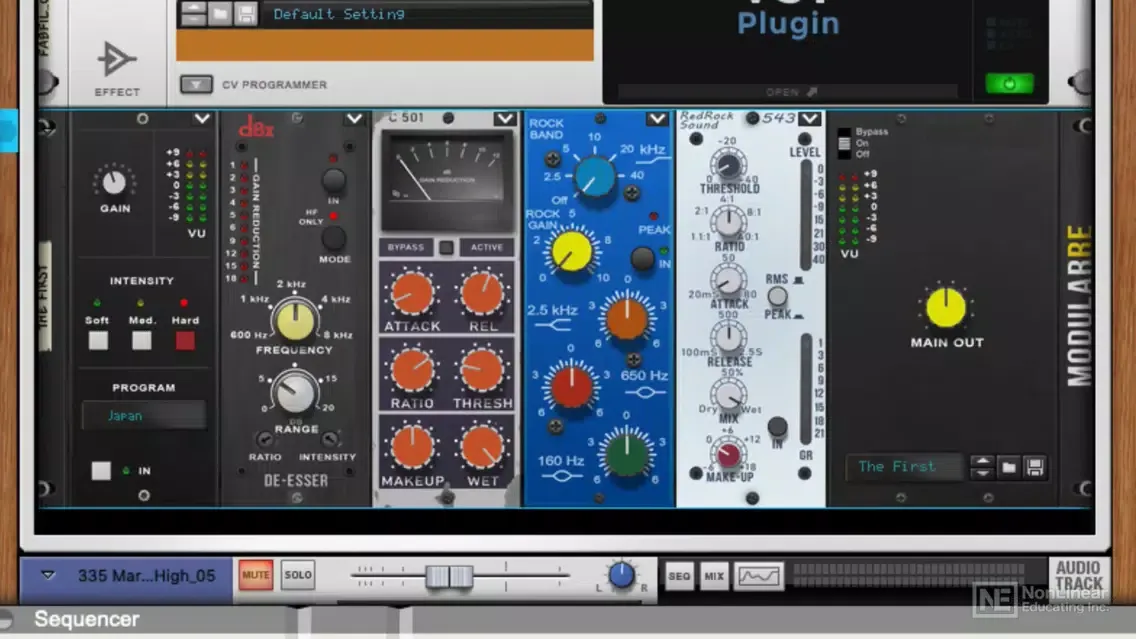Click the 543 Attack knob

(727, 280)
